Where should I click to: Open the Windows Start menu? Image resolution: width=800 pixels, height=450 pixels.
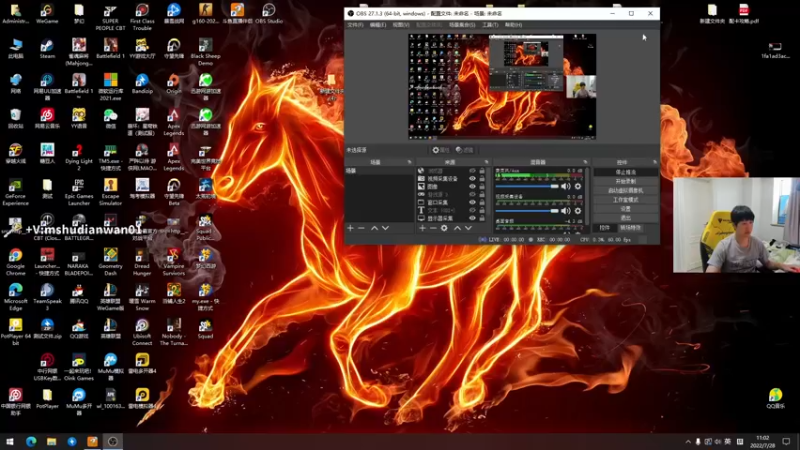10,441
